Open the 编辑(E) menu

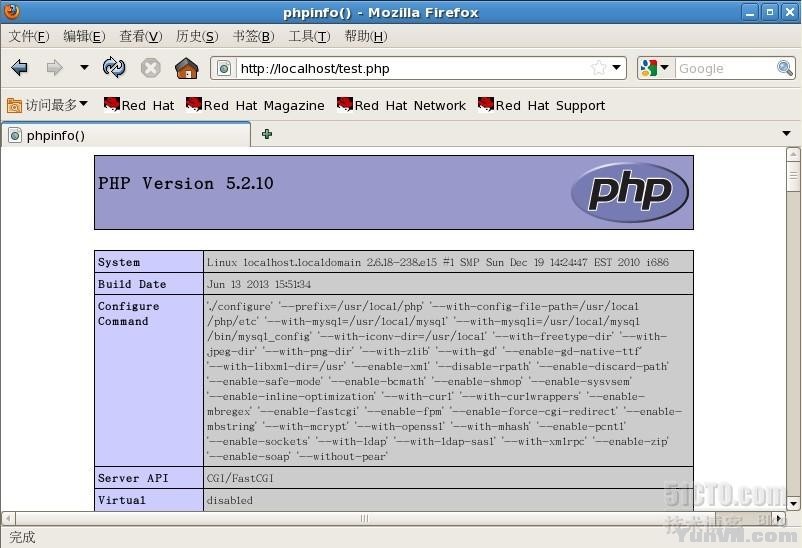click(84, 36)
